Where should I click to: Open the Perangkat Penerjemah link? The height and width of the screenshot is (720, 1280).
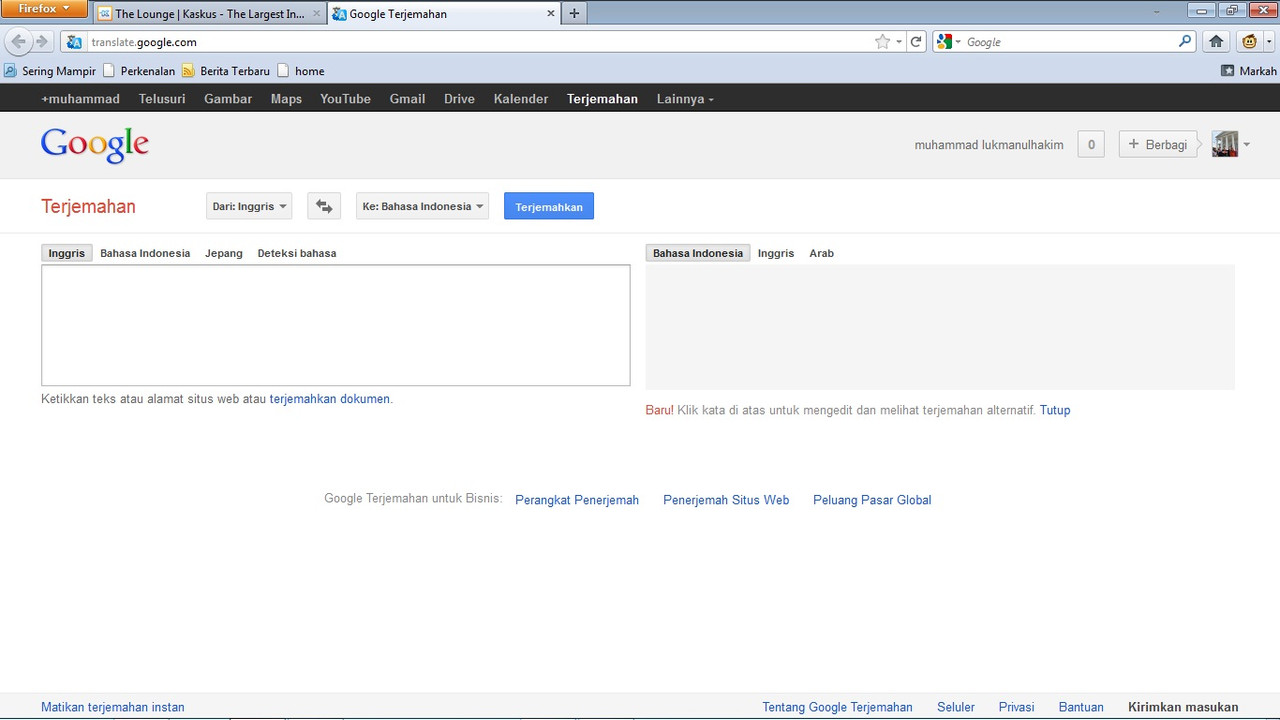pyautogui.click(x=577, y=500)
